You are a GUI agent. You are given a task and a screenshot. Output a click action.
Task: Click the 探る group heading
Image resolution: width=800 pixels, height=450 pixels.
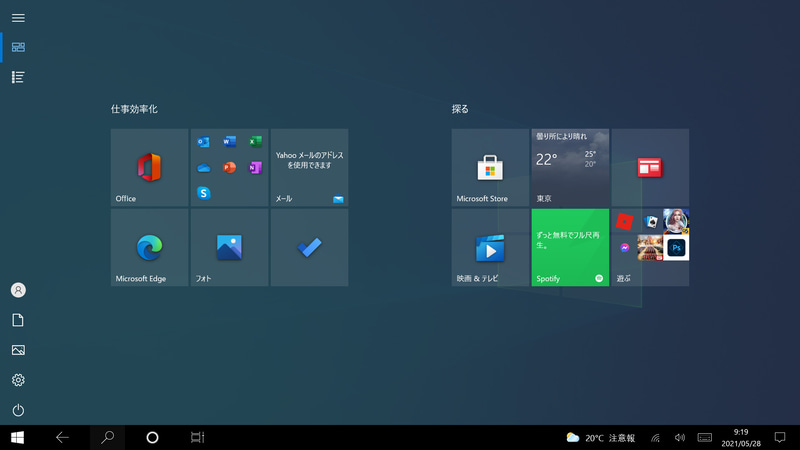460,109
